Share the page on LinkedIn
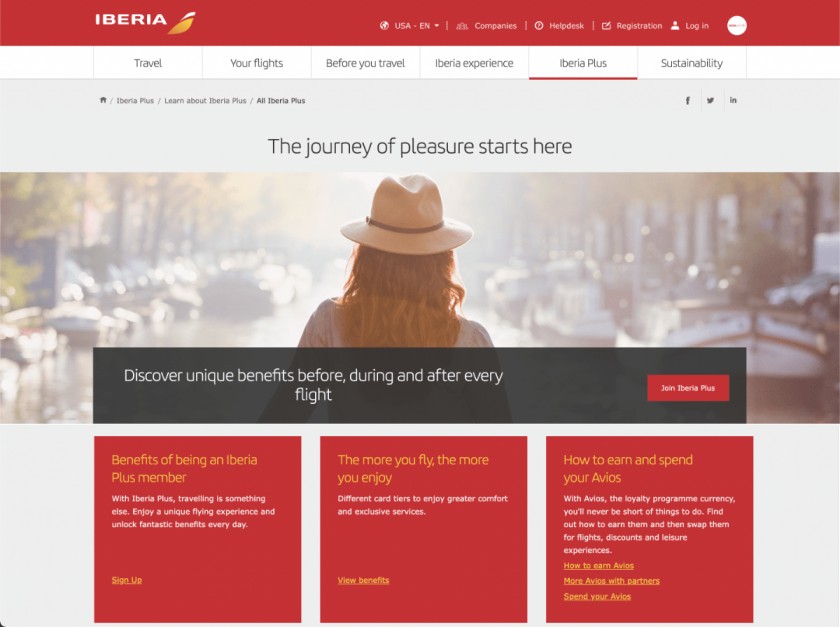840x627 pixels. tap(733, 100)
